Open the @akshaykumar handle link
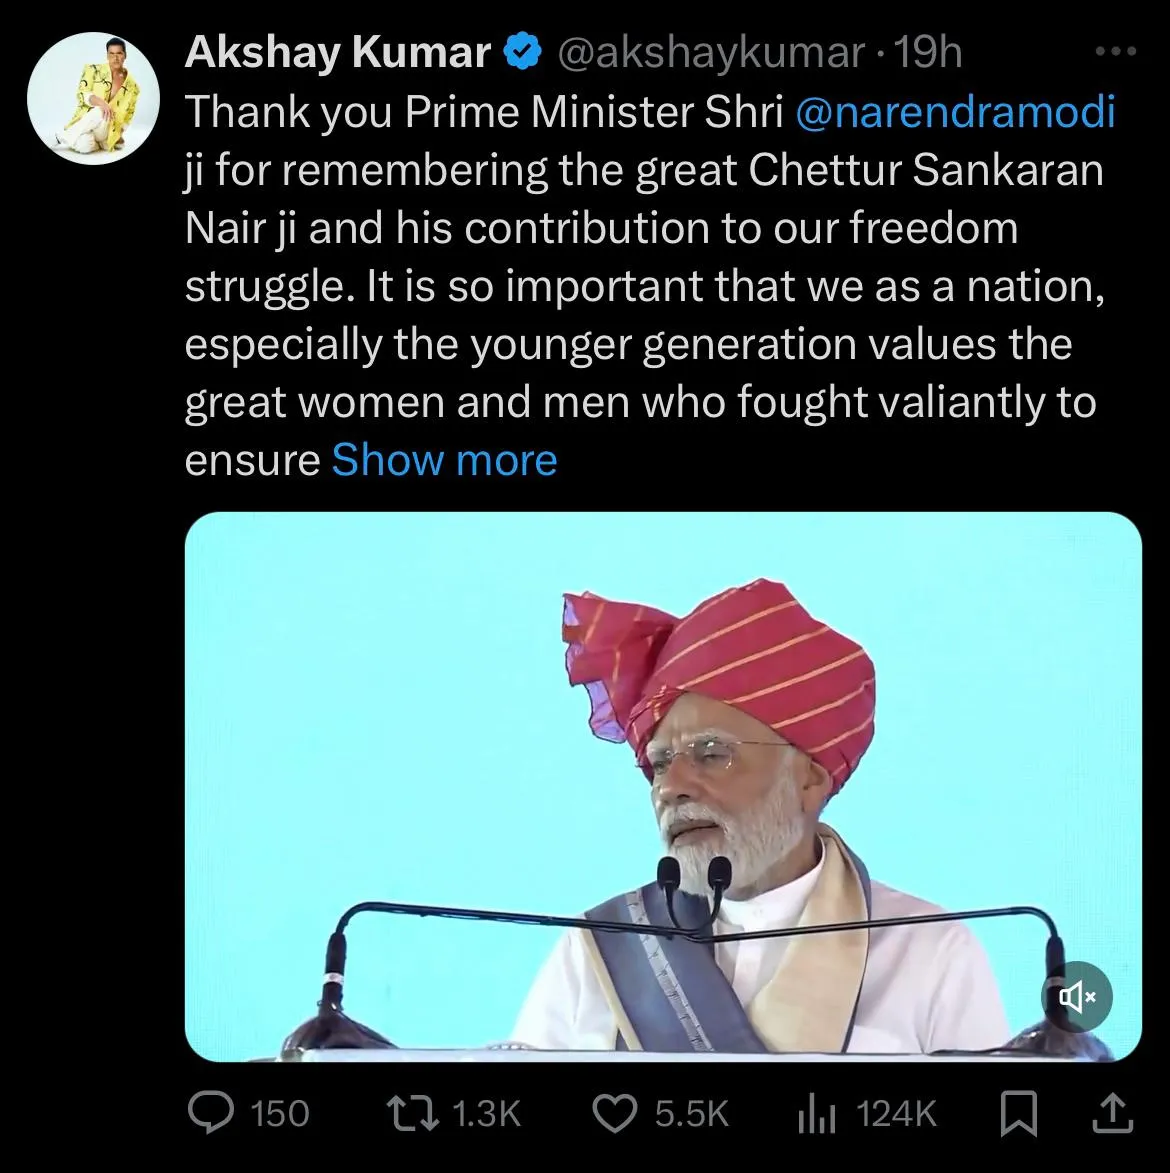 tap(709, 54)
